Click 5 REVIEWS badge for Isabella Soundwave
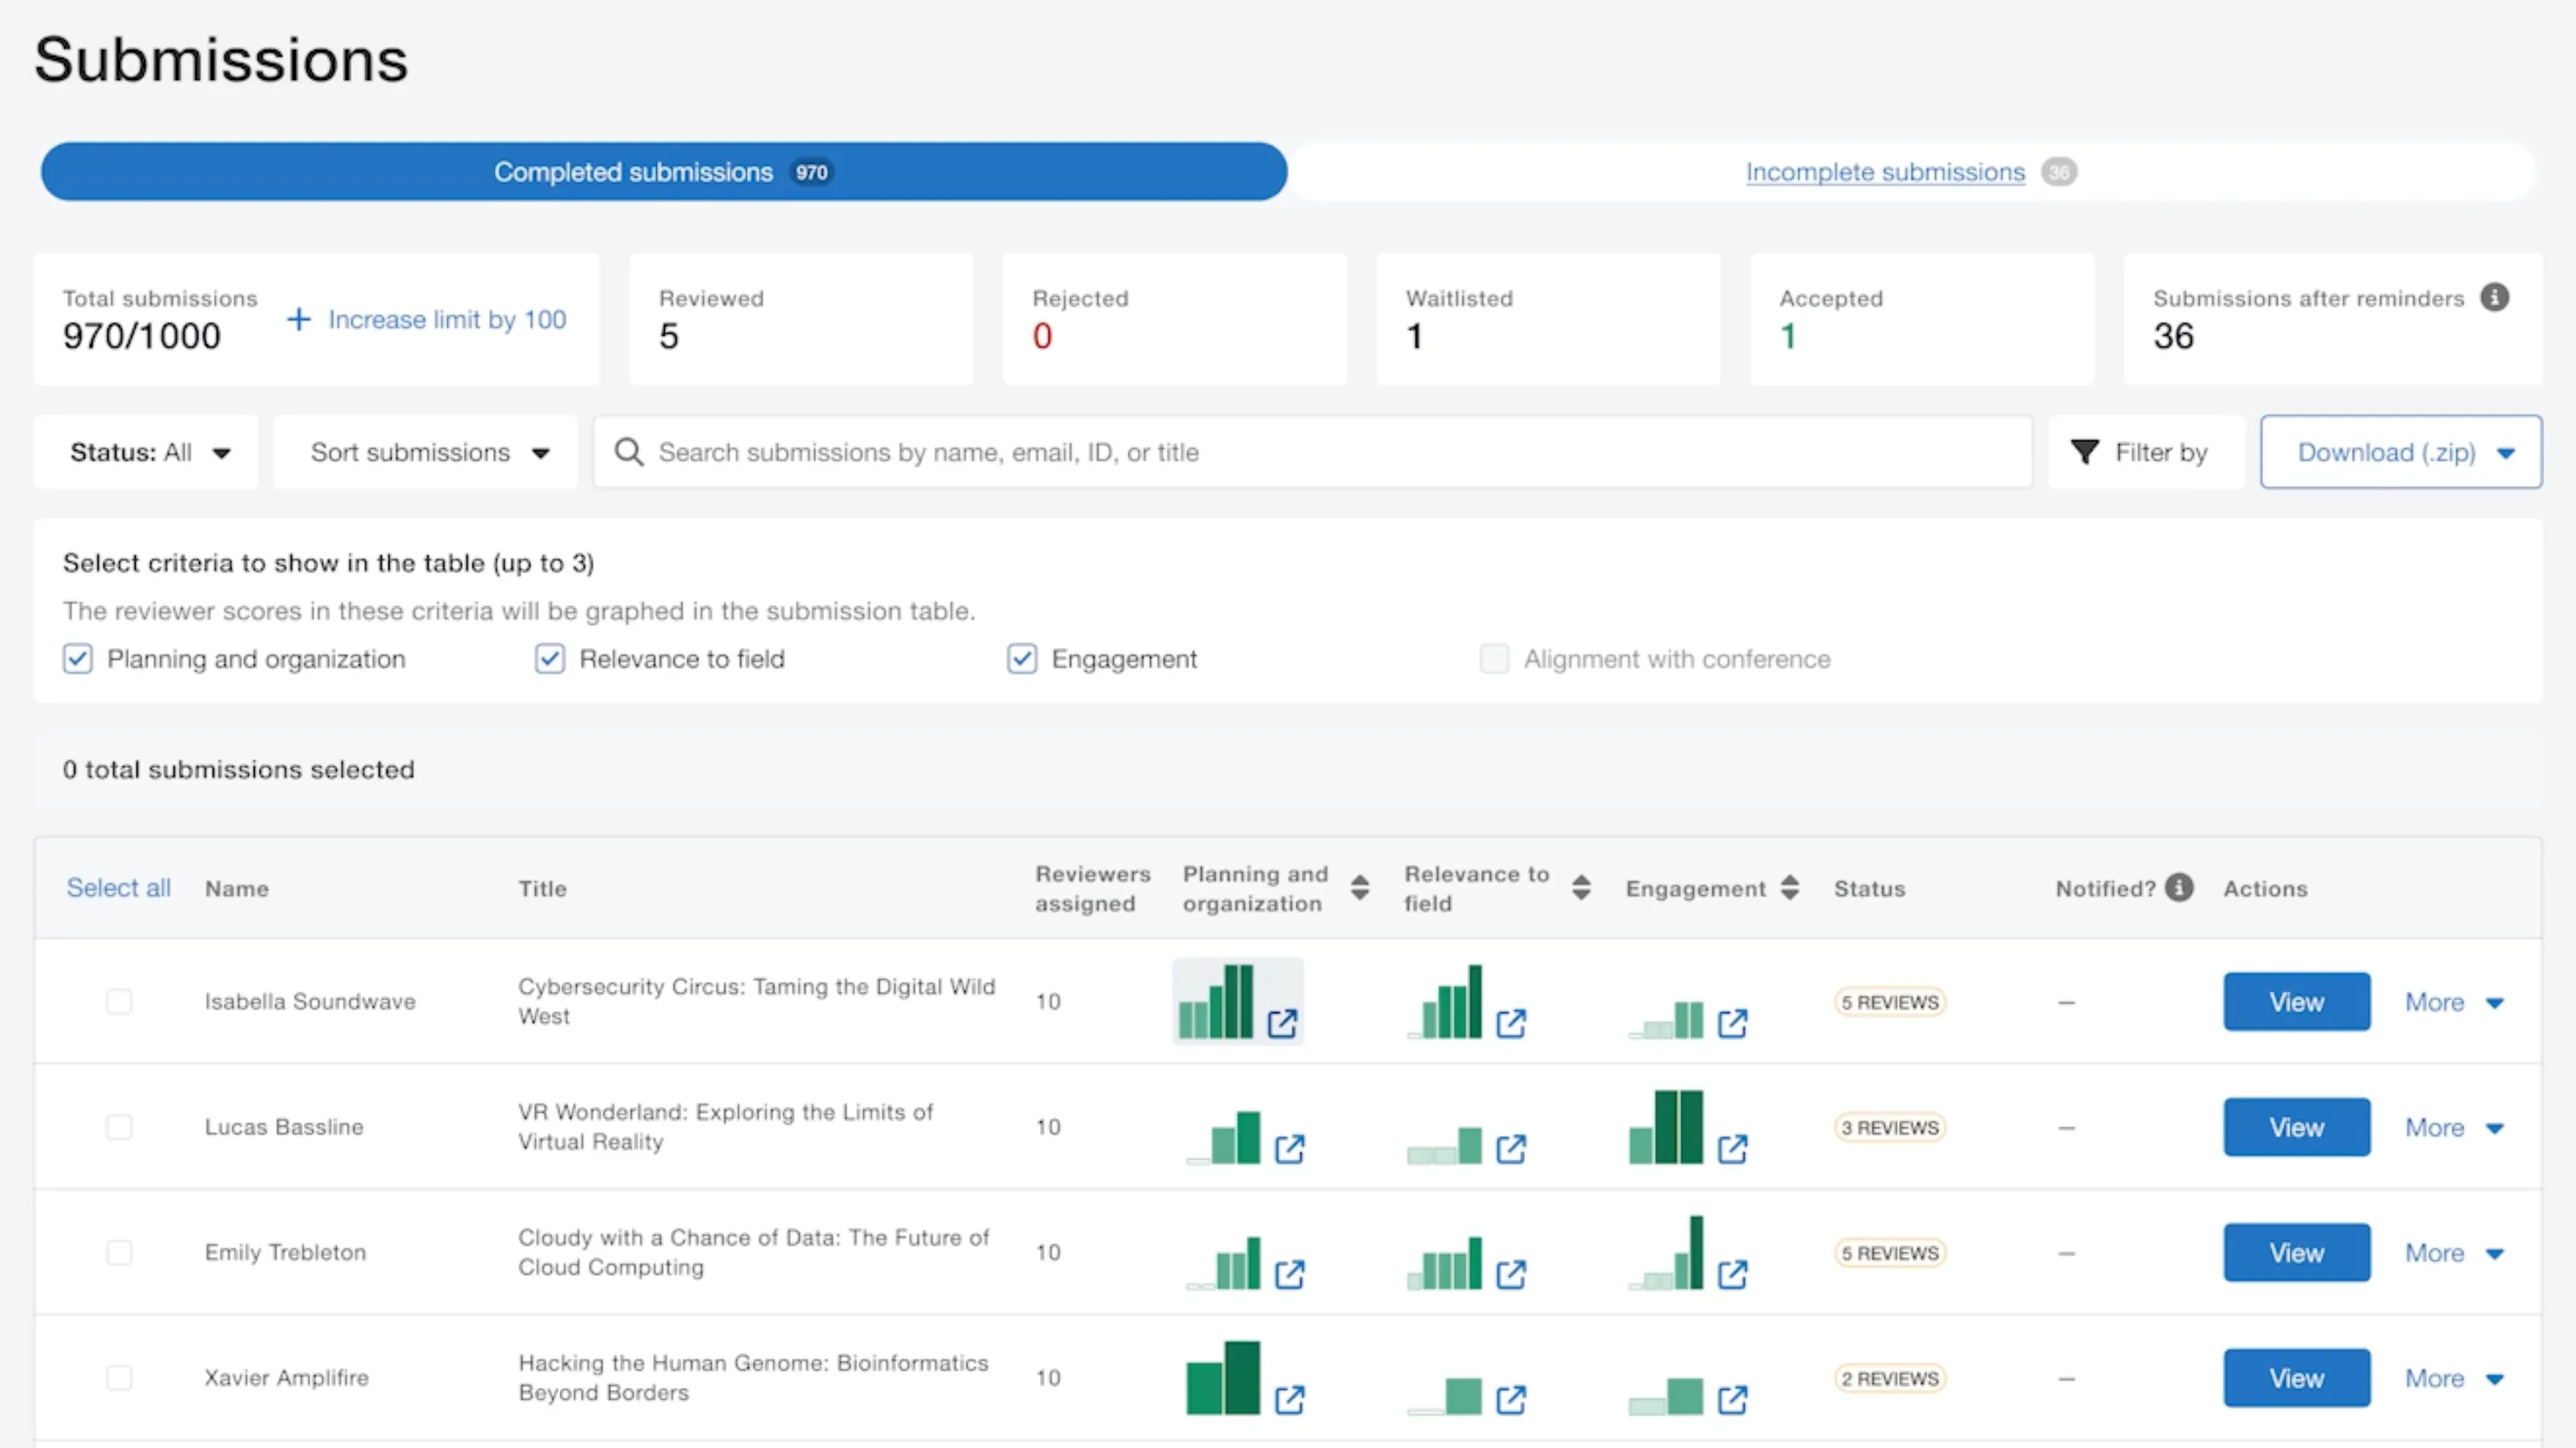 click(1890, 1002)
